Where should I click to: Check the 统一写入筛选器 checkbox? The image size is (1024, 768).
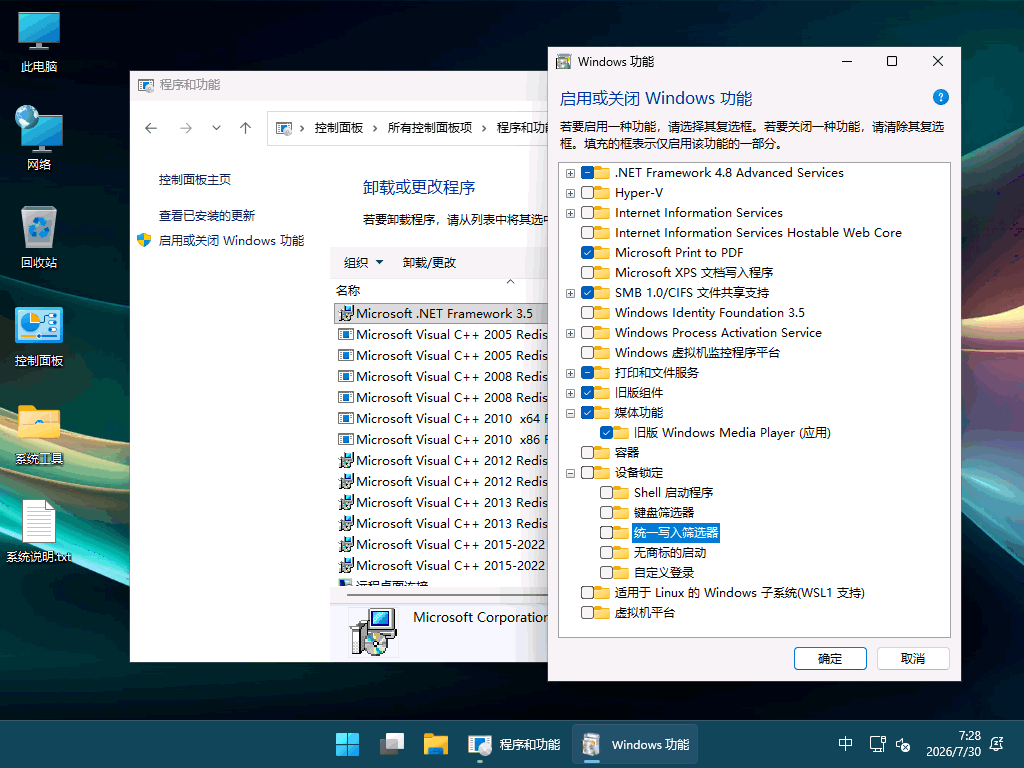pos(607,532)
